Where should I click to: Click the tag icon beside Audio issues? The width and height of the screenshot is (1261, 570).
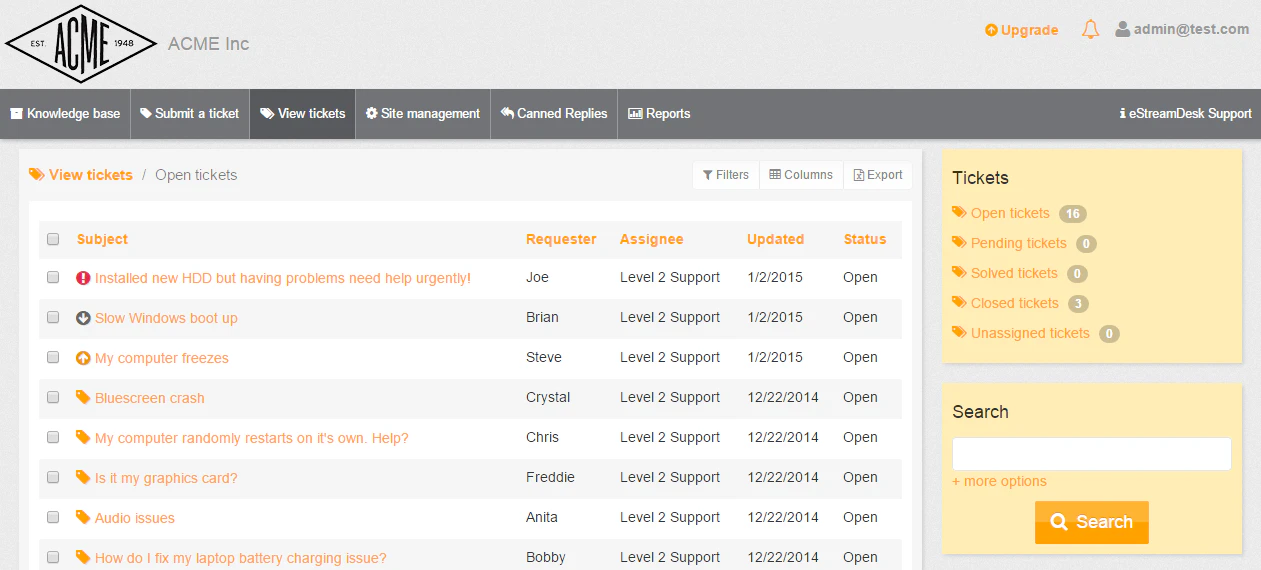click(83, 517)
